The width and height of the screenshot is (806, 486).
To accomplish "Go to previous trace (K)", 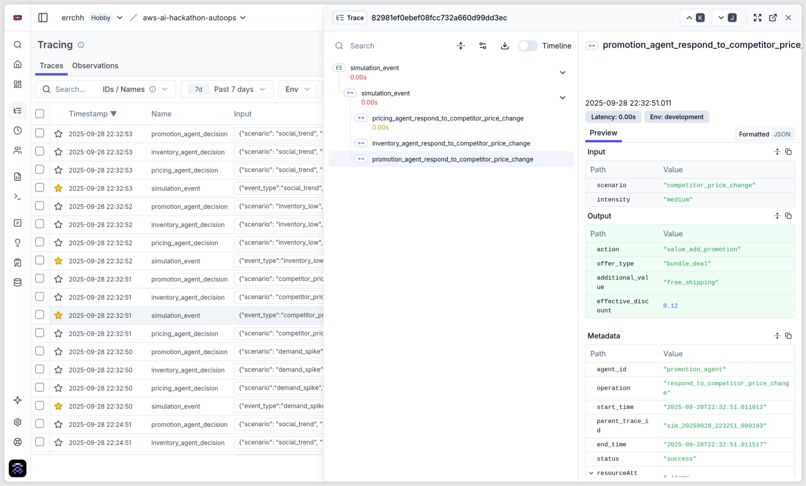I will (x=694, y=17).
